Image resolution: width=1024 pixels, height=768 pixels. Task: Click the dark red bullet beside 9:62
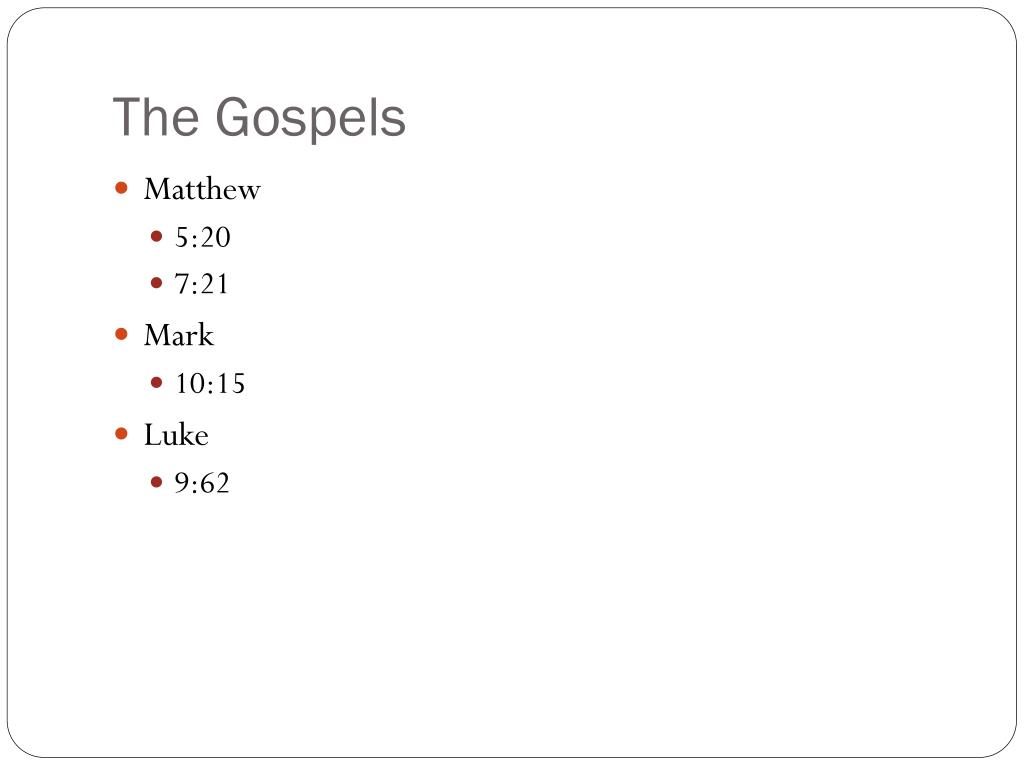point(156,483)
